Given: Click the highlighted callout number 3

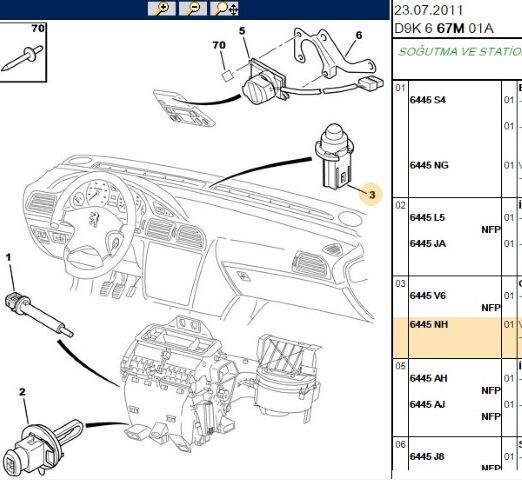Looking at the screenshot, I should [x=372, y=195].
